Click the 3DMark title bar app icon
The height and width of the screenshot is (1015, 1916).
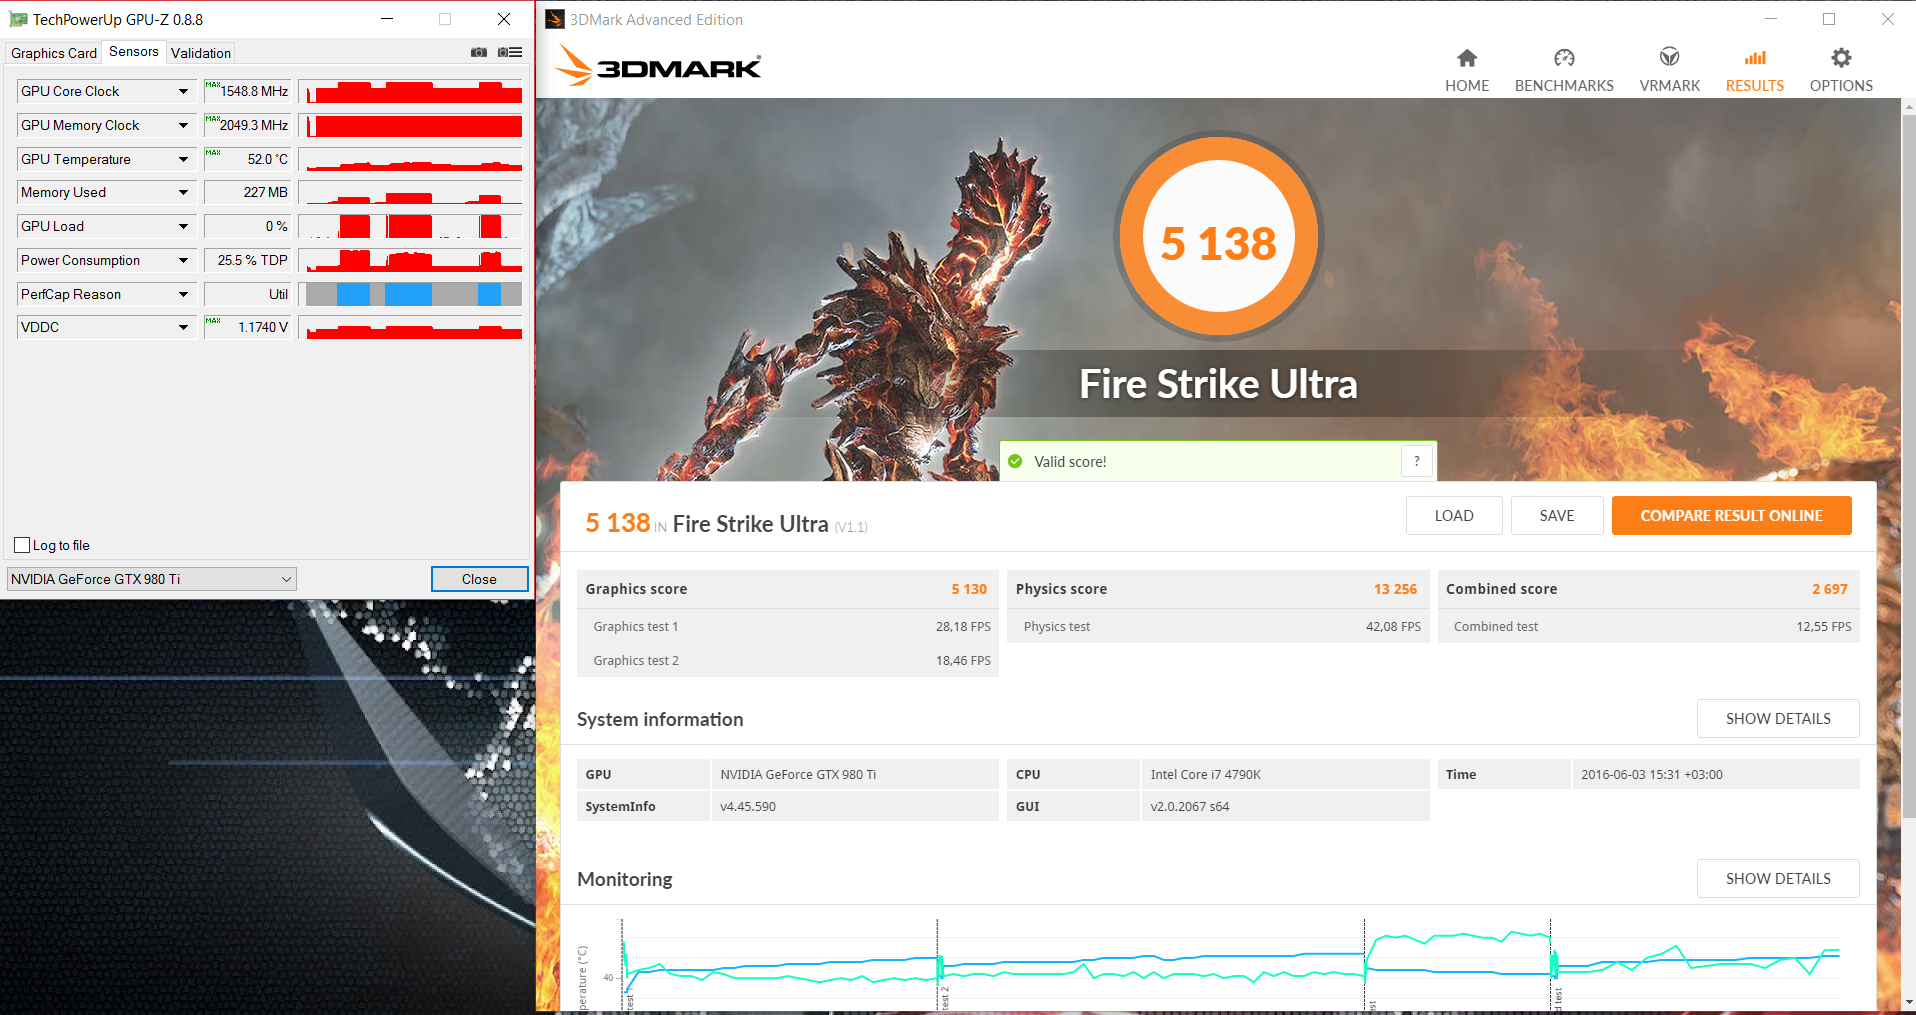pyautogui.click(x=555, y=19)
